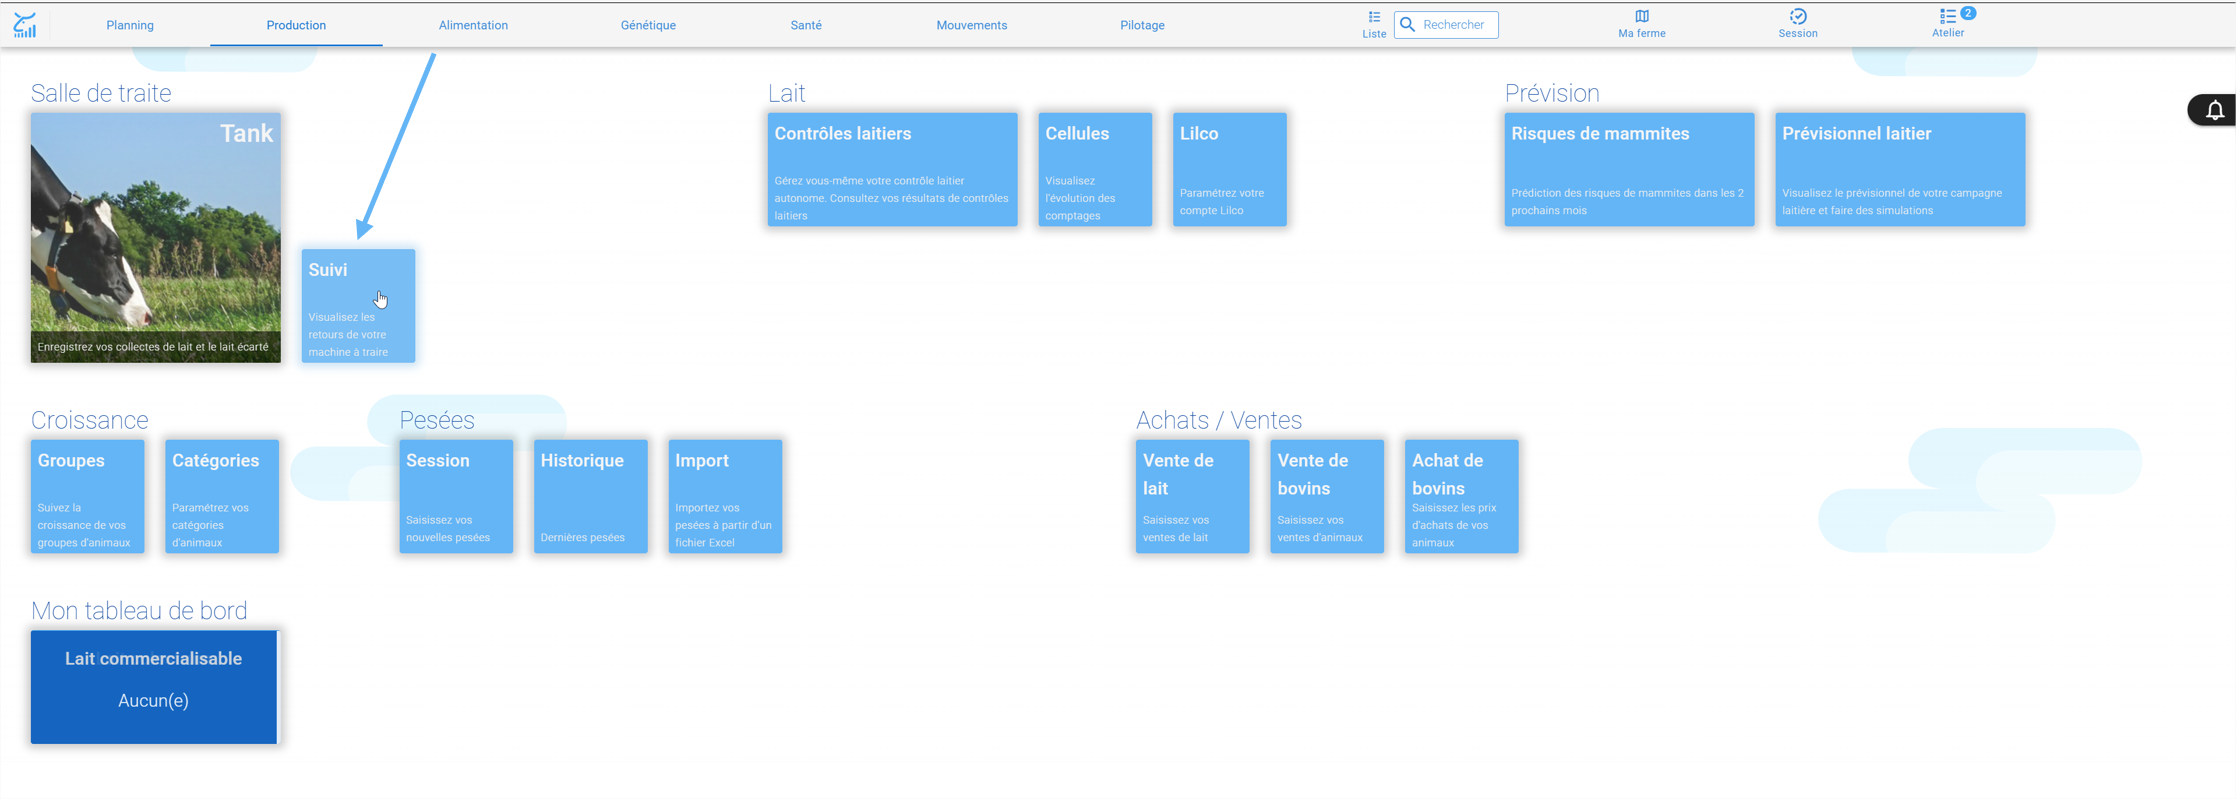Open the Suivi milking machine tile
Viewport: 2236px width, 799px height.
pos(358,306)
